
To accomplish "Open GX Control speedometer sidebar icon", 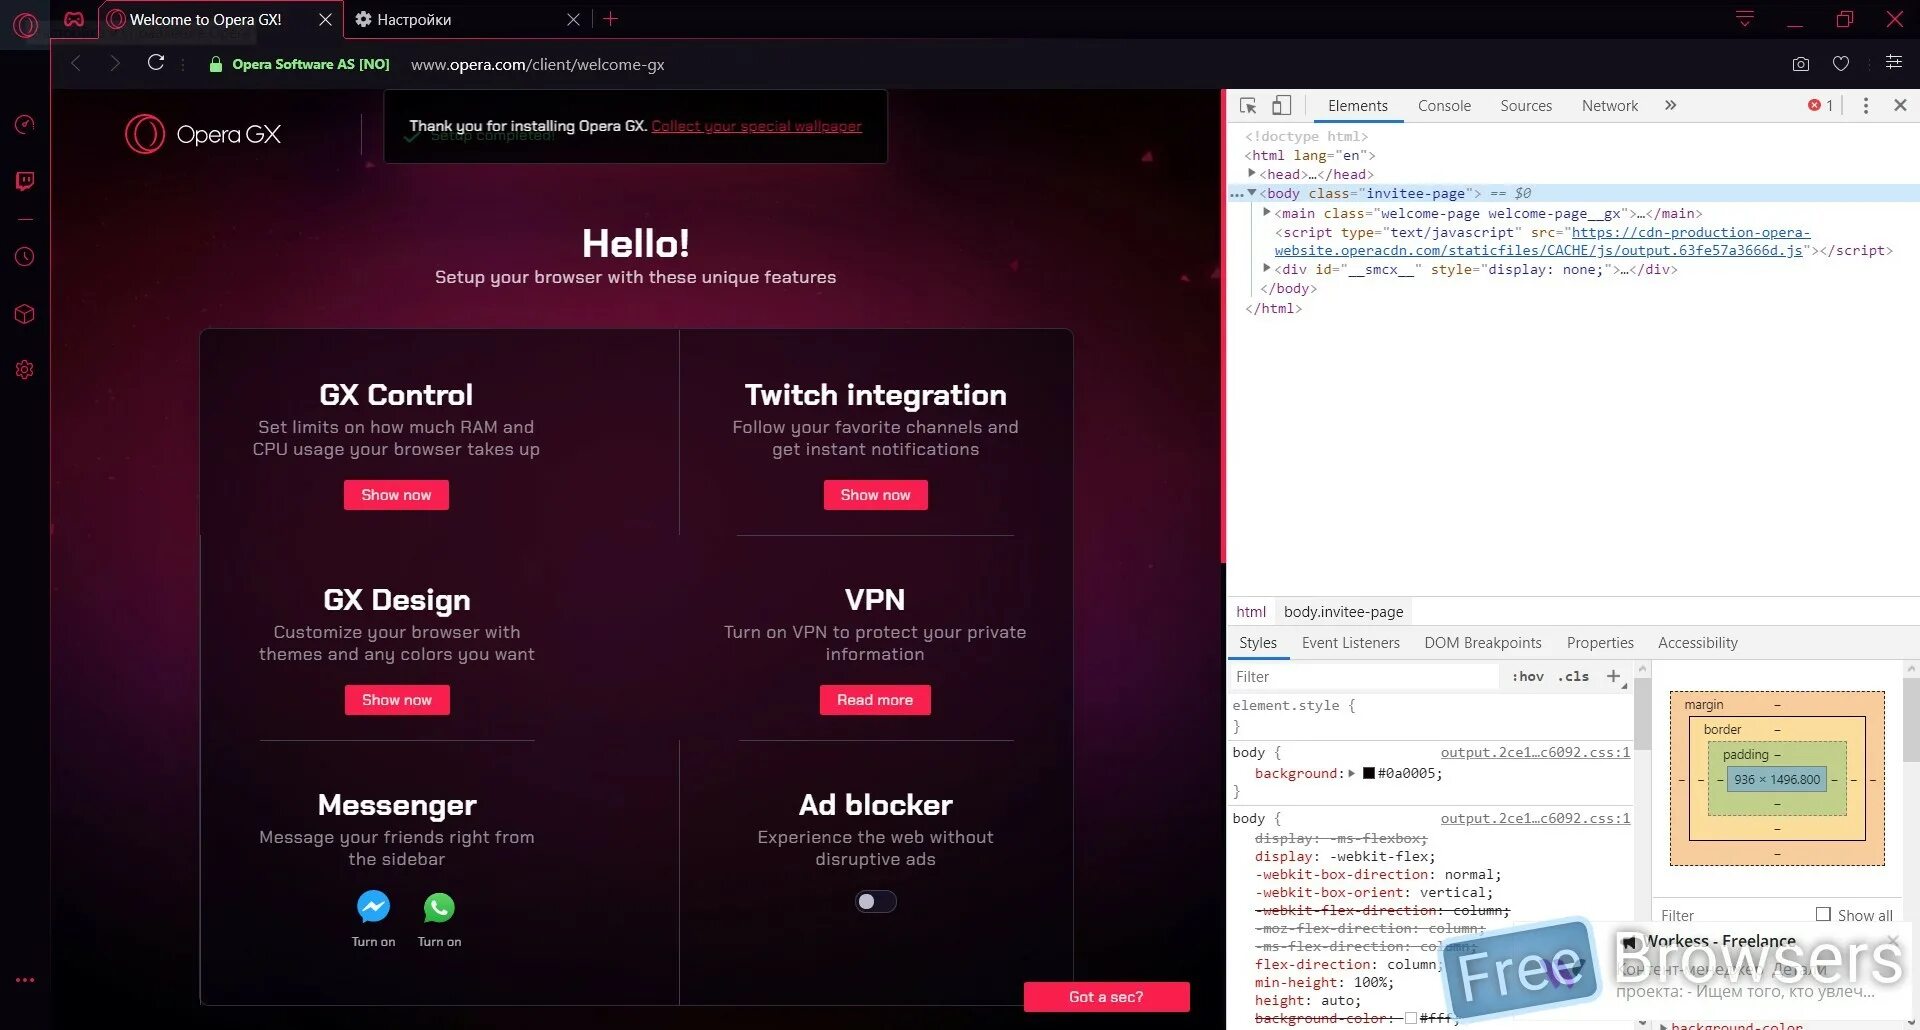I will [25, 124].
